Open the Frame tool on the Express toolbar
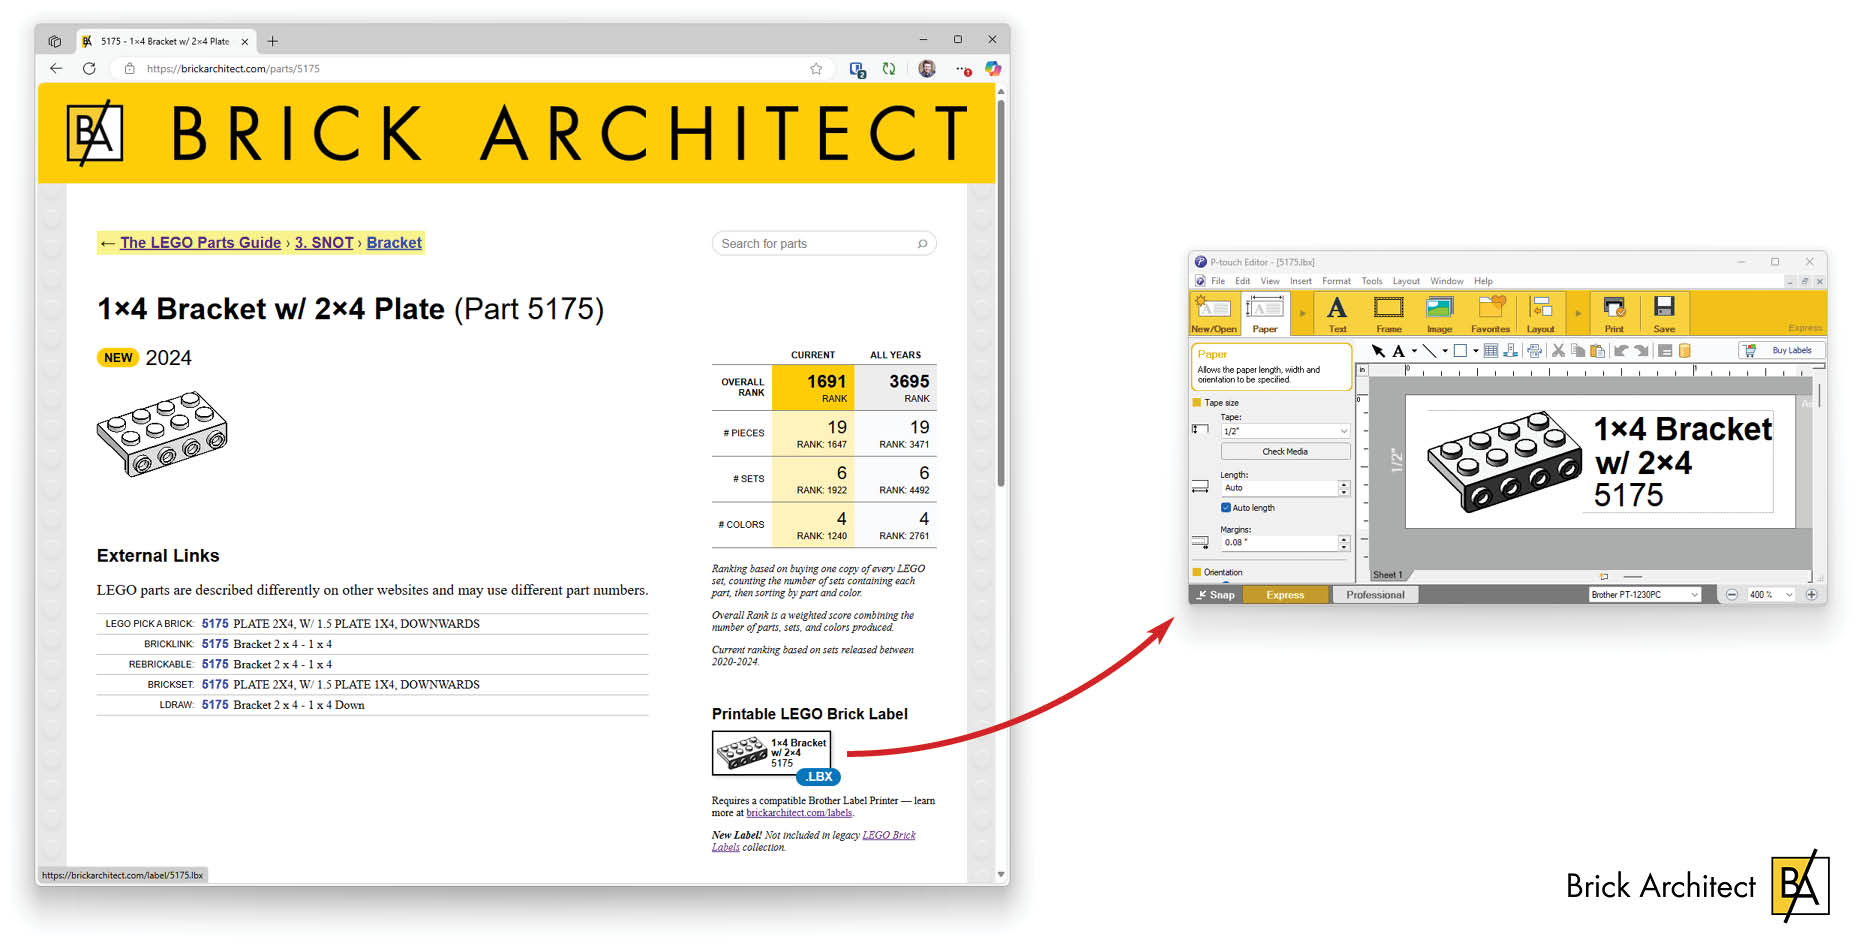The width and height of the screenshot is (1860, 946). coord(1390,312)
